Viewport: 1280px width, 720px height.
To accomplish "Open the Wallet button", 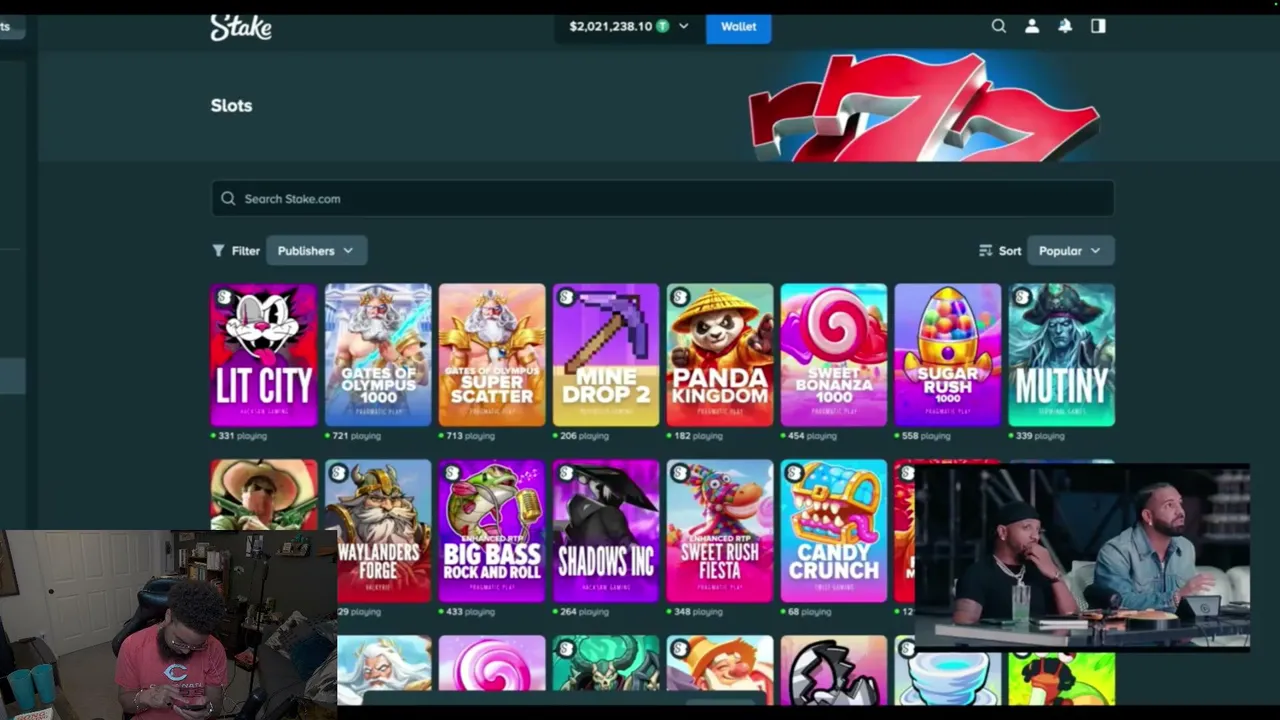I will [738, 26].
